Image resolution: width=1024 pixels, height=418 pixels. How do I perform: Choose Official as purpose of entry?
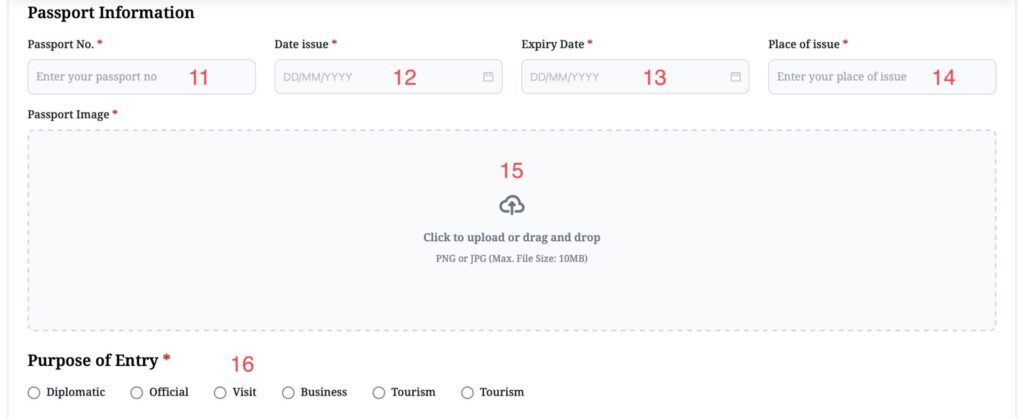click(x=136, y=393)
